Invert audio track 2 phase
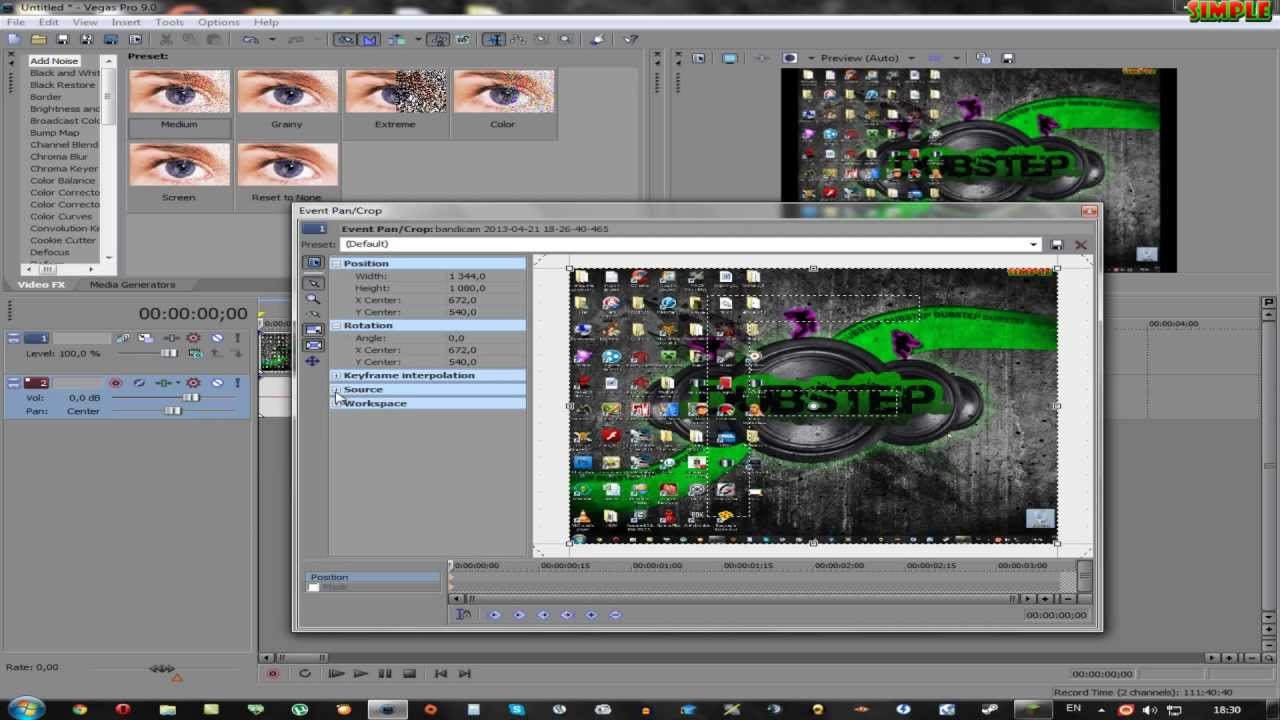Screen dimensions: 1280x720 pyautogui.click(x=139, y=383)
